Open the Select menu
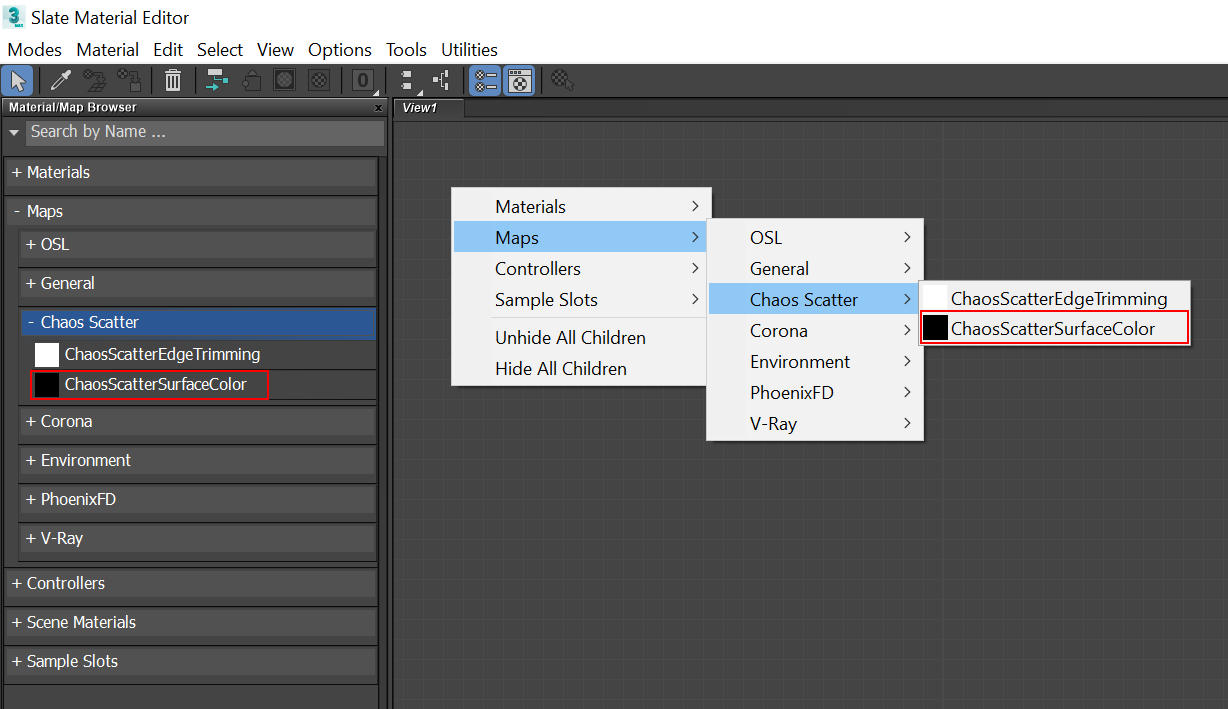 coord(220,49)
